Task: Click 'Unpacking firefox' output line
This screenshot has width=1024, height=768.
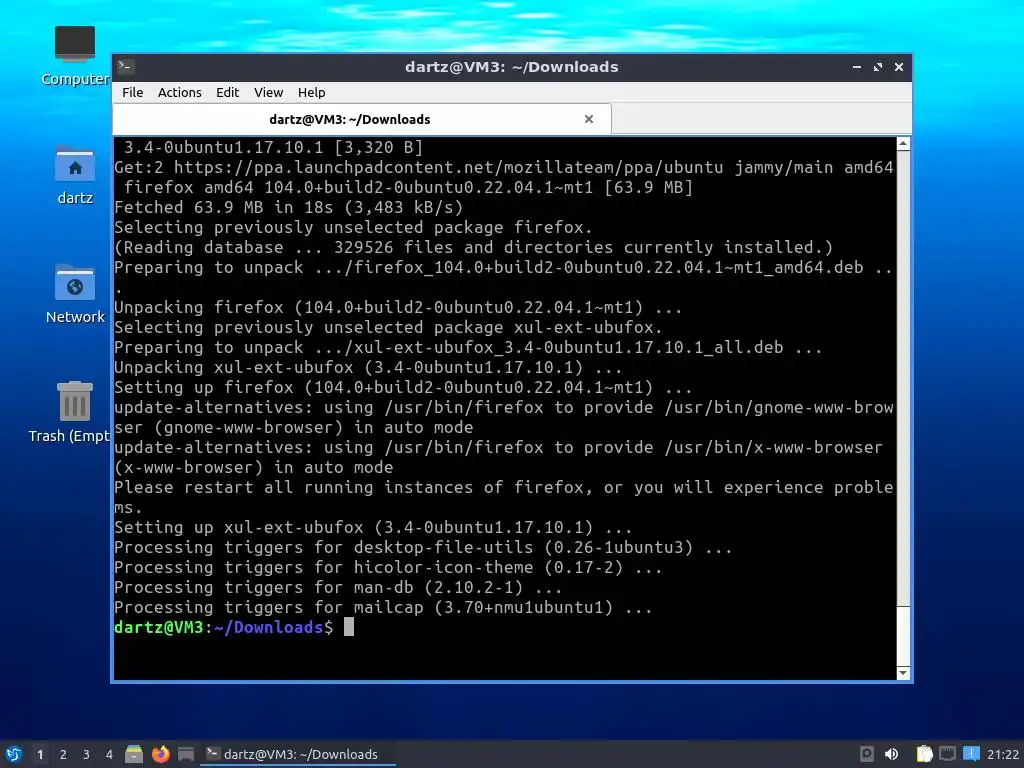Action: [398, 308]
